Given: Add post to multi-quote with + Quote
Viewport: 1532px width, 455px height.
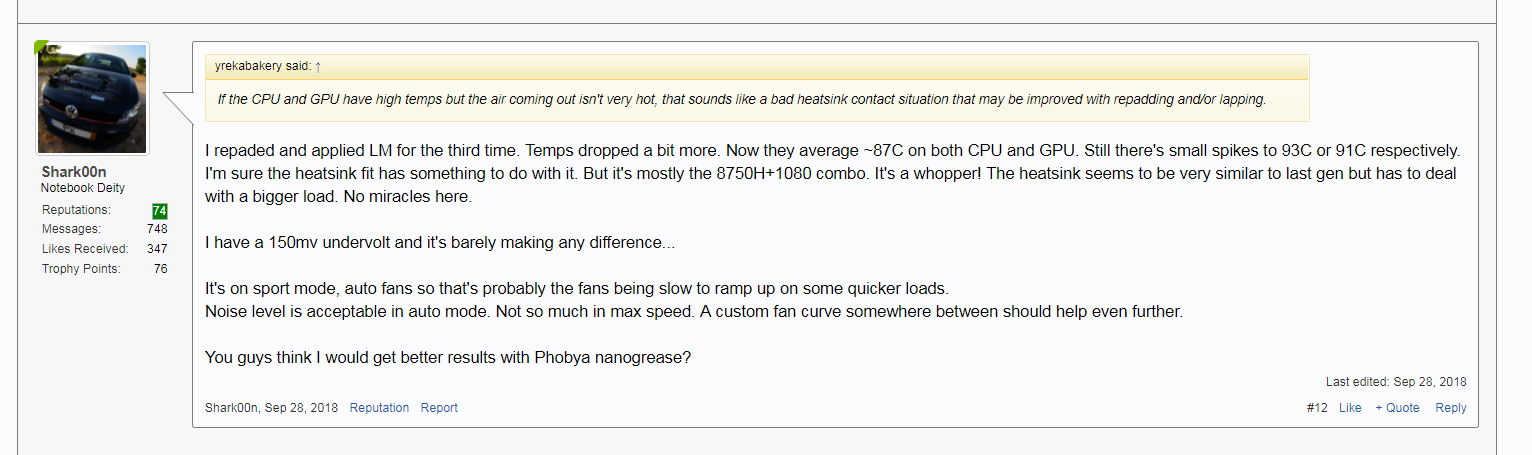Looking at the screenshot, I should click(1397, 408).
